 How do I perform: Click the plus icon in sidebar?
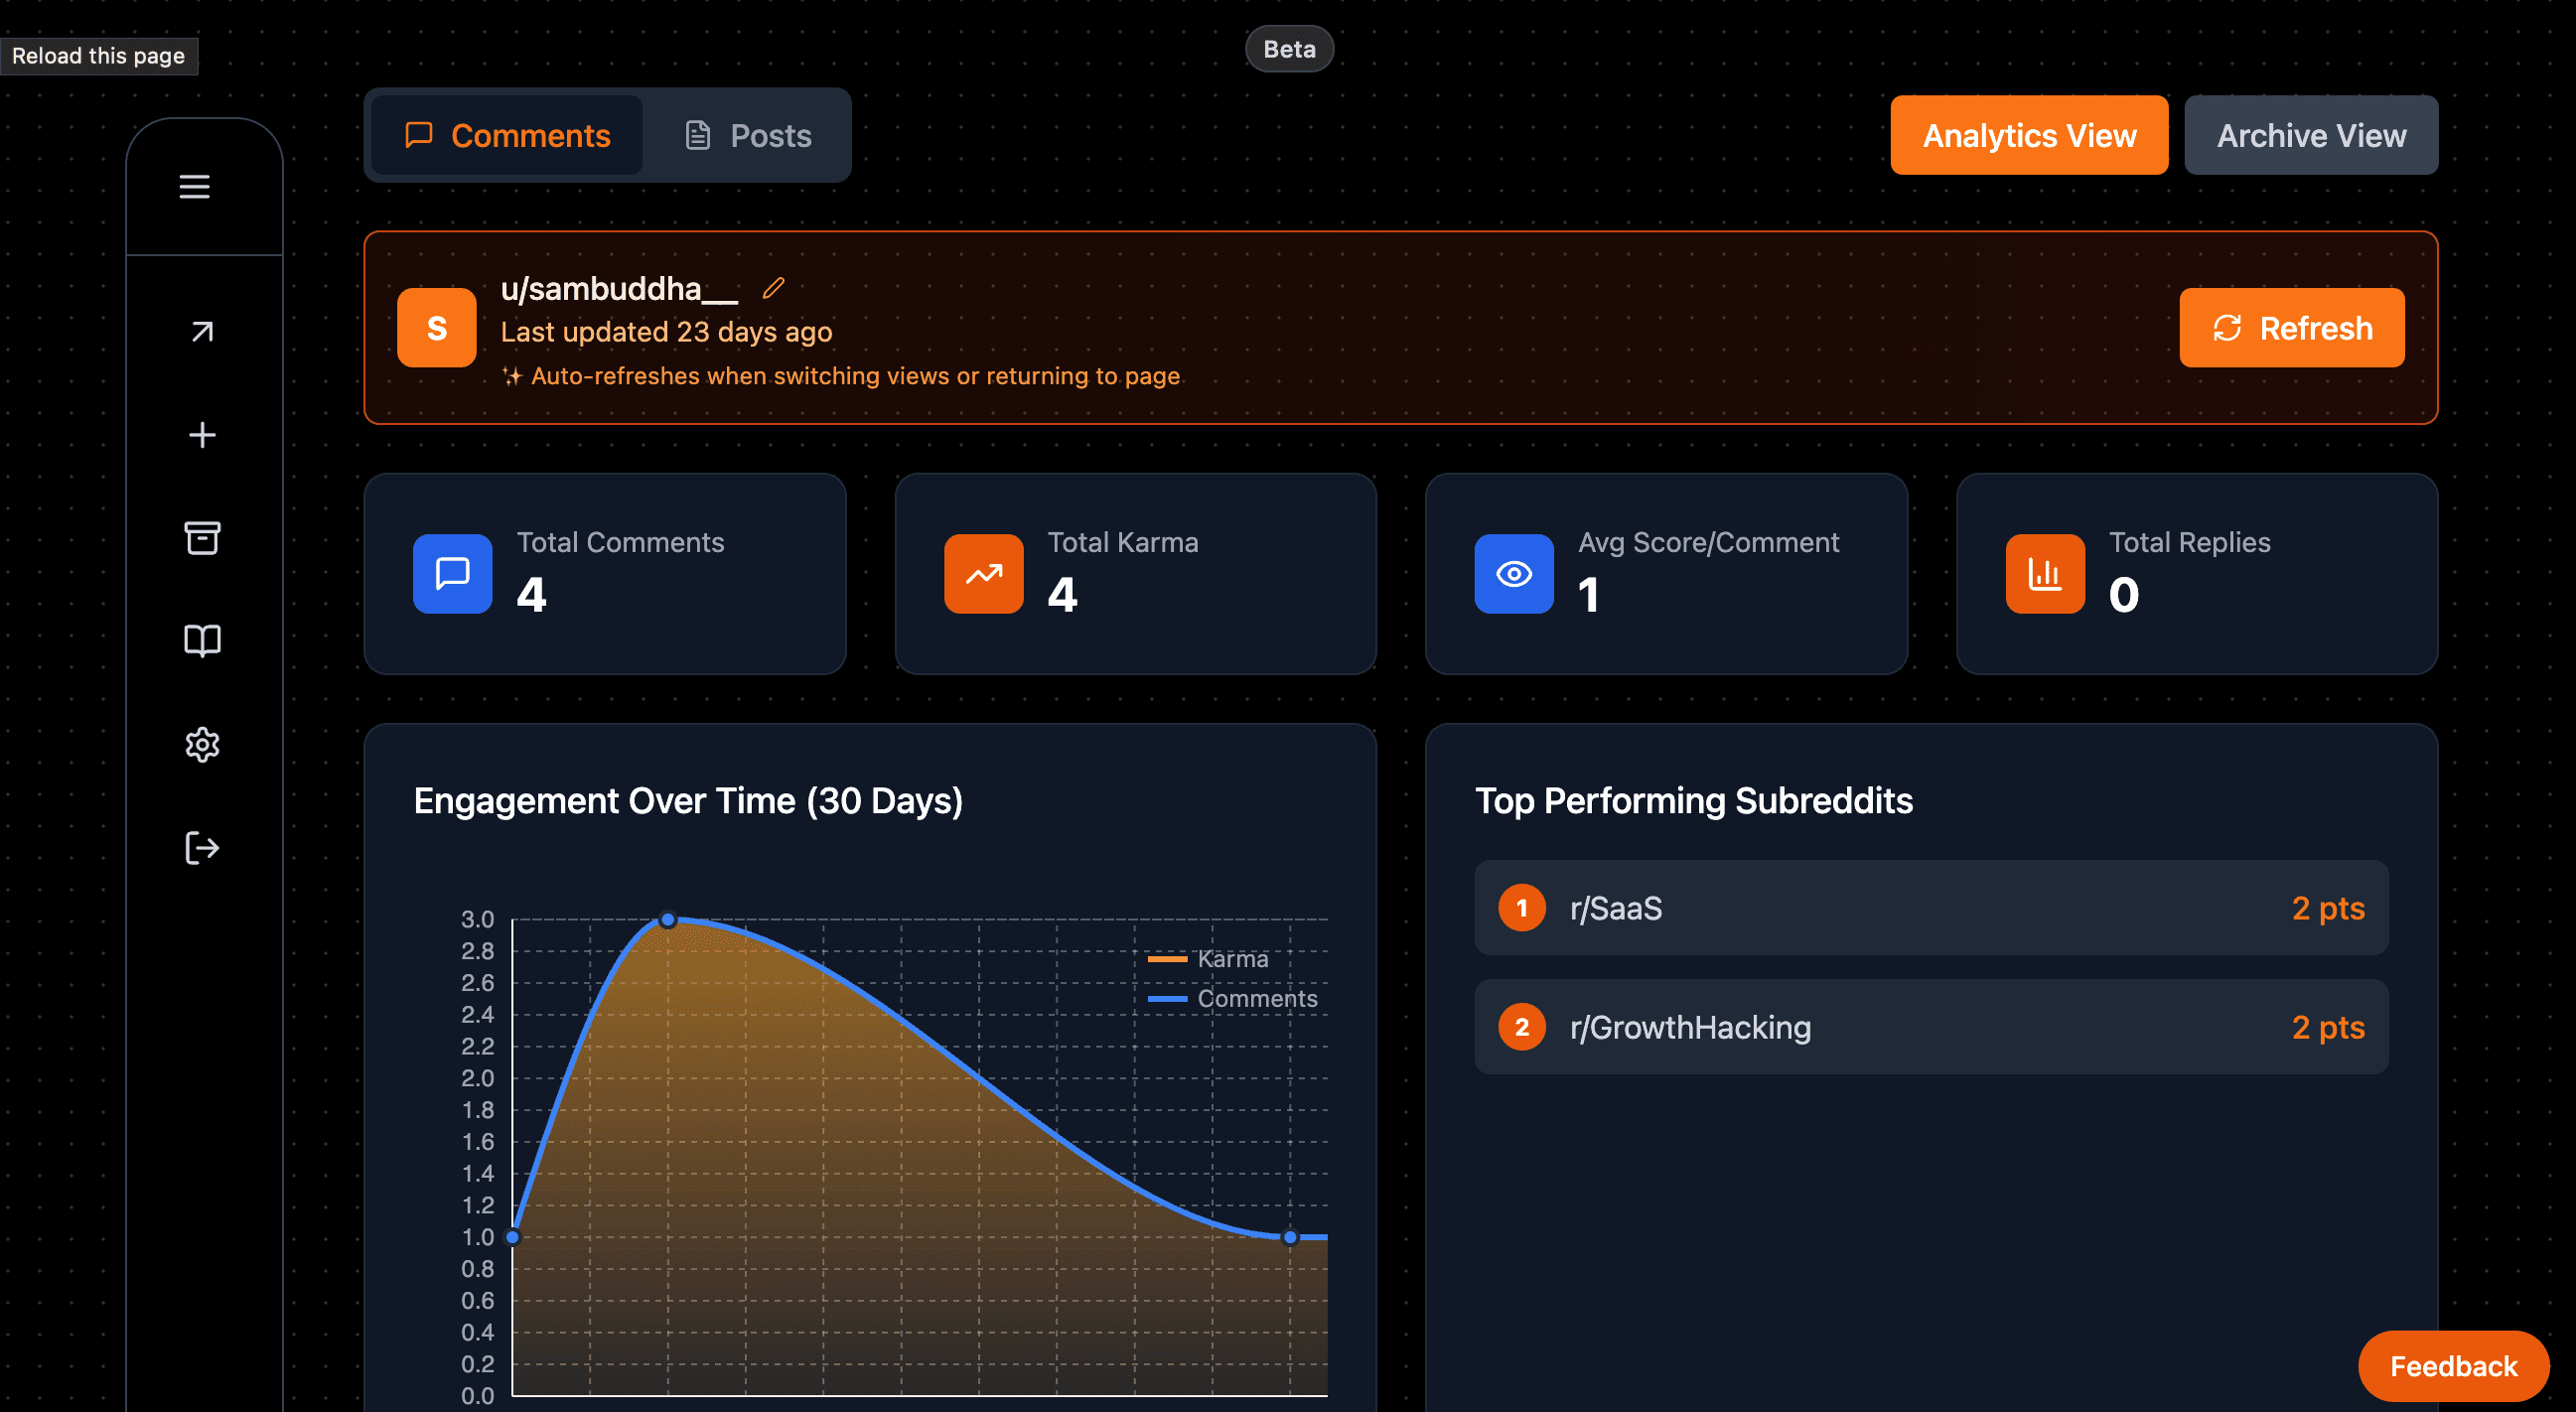pyautogui.click(x=202, y=435)
